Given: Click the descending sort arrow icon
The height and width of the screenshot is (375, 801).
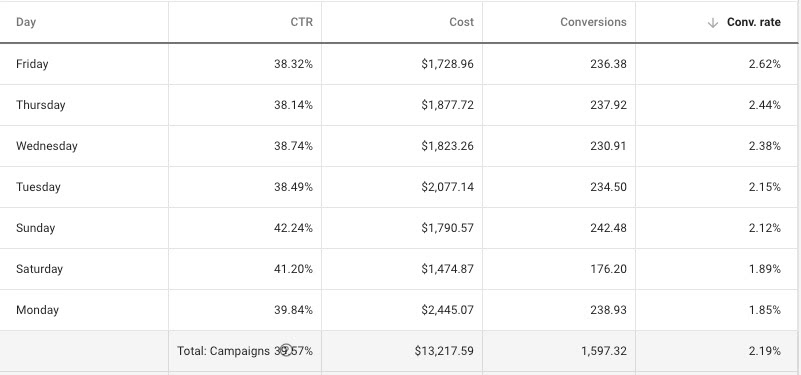Looking at the screenshot, I should pyautogui.click(x=713, y=23).
